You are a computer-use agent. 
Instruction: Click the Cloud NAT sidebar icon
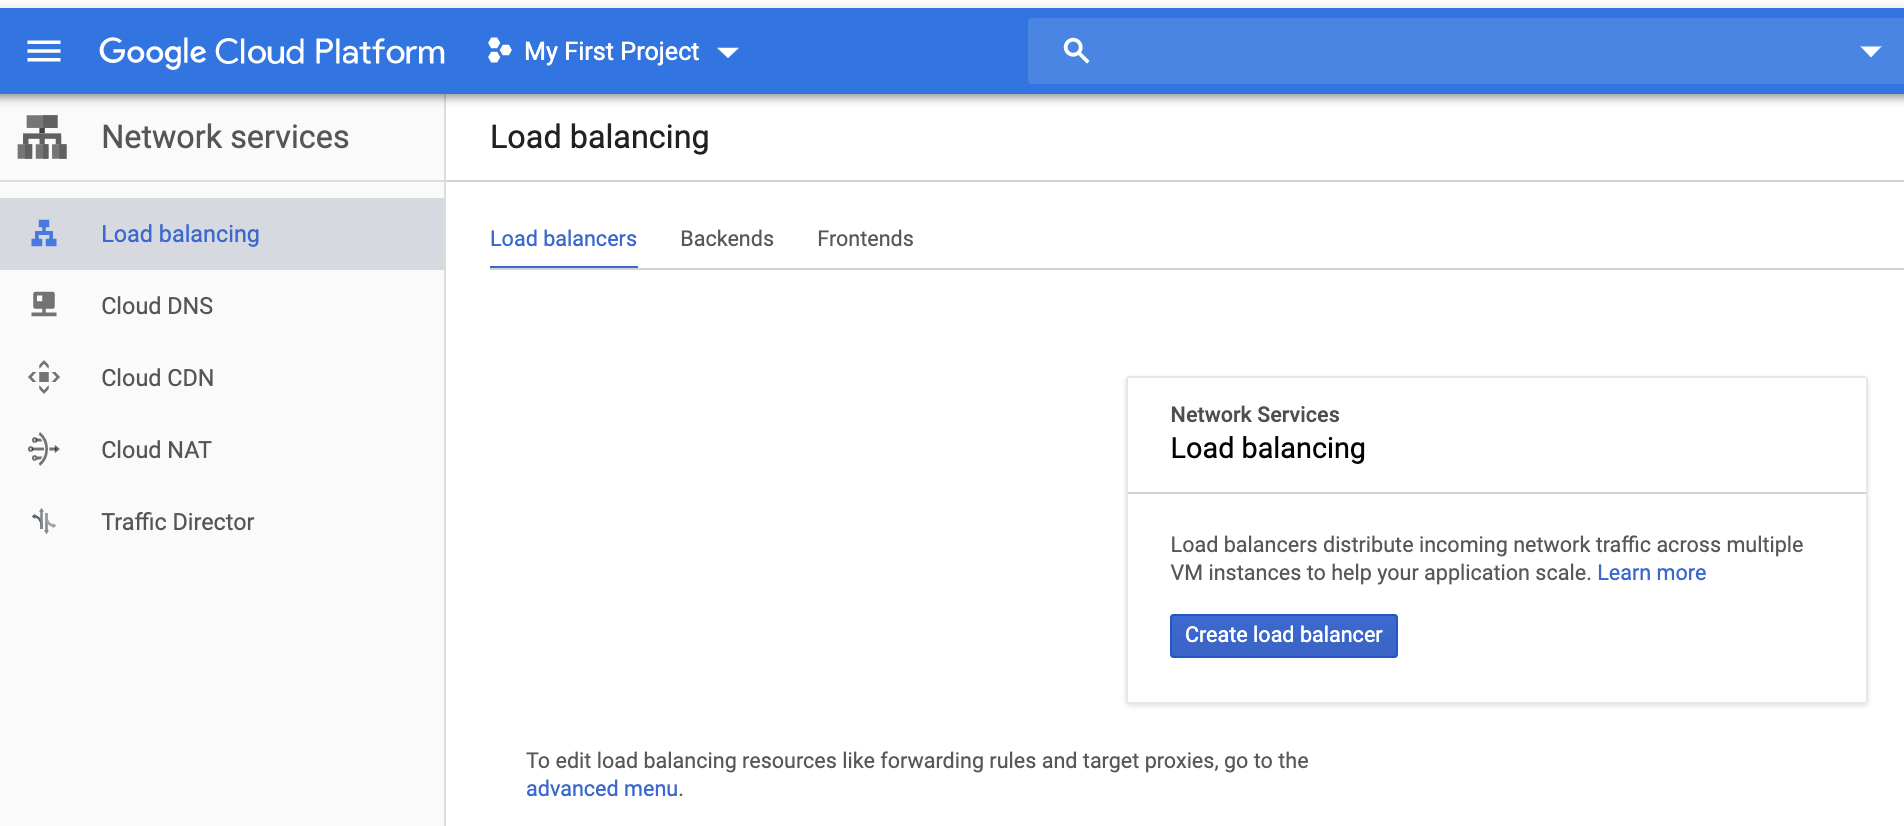point(44,449)
